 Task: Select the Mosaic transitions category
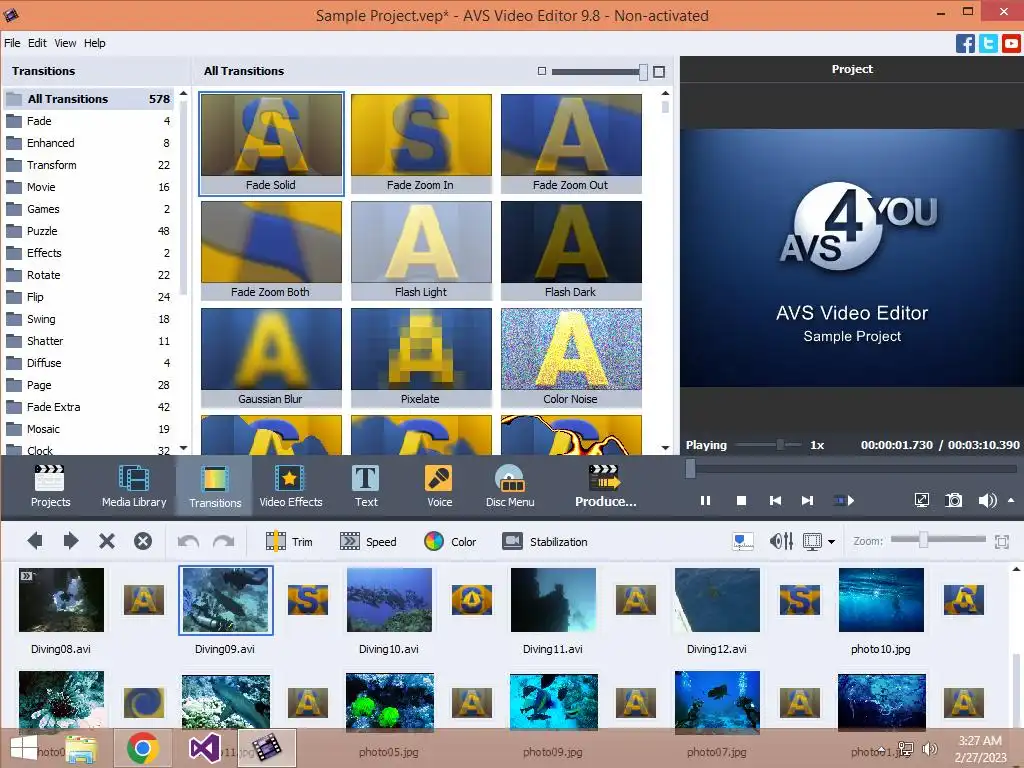tap(88, 429)
